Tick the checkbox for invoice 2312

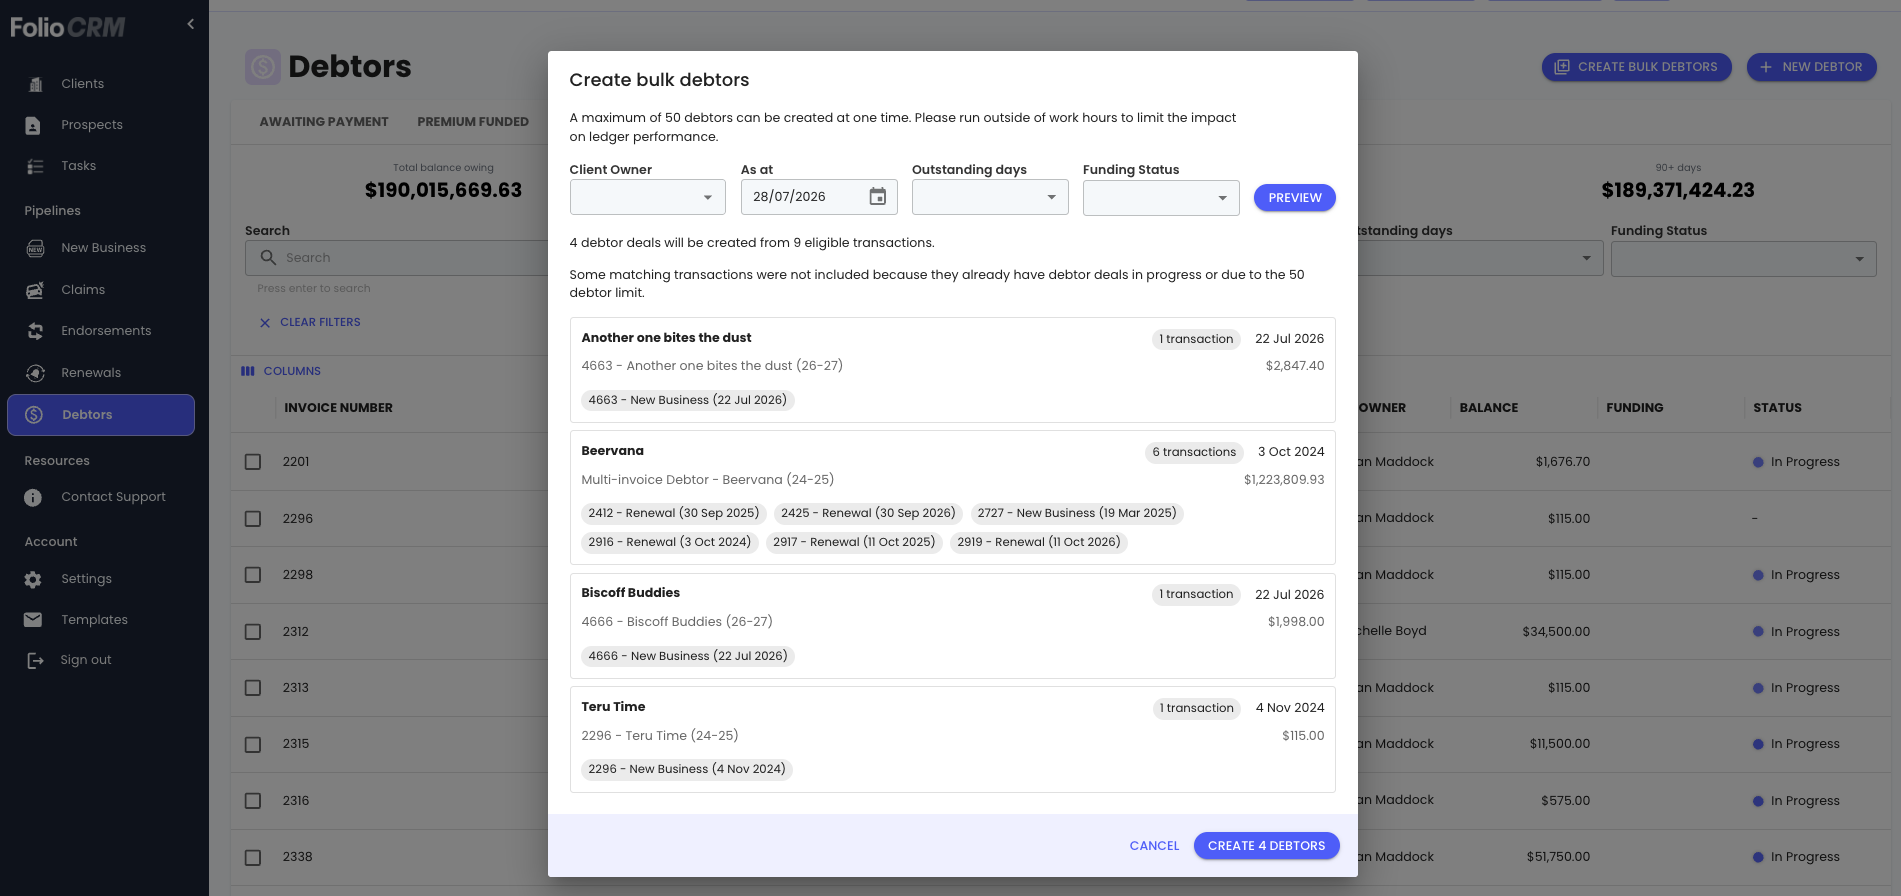point(253,632)
